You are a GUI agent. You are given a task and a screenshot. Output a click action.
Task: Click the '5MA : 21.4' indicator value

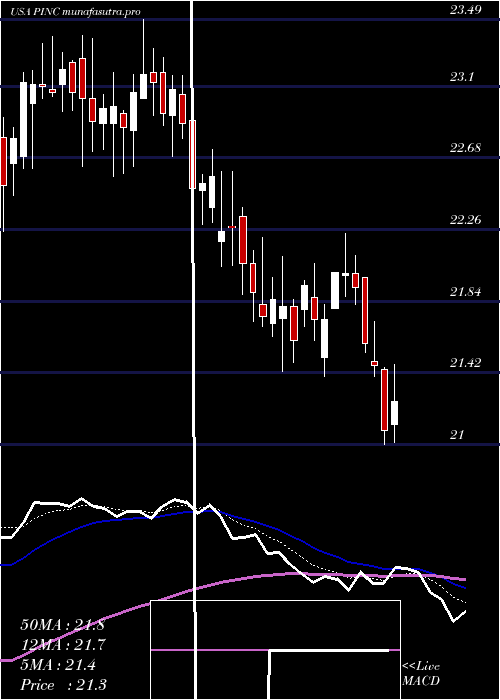(58, 665)
